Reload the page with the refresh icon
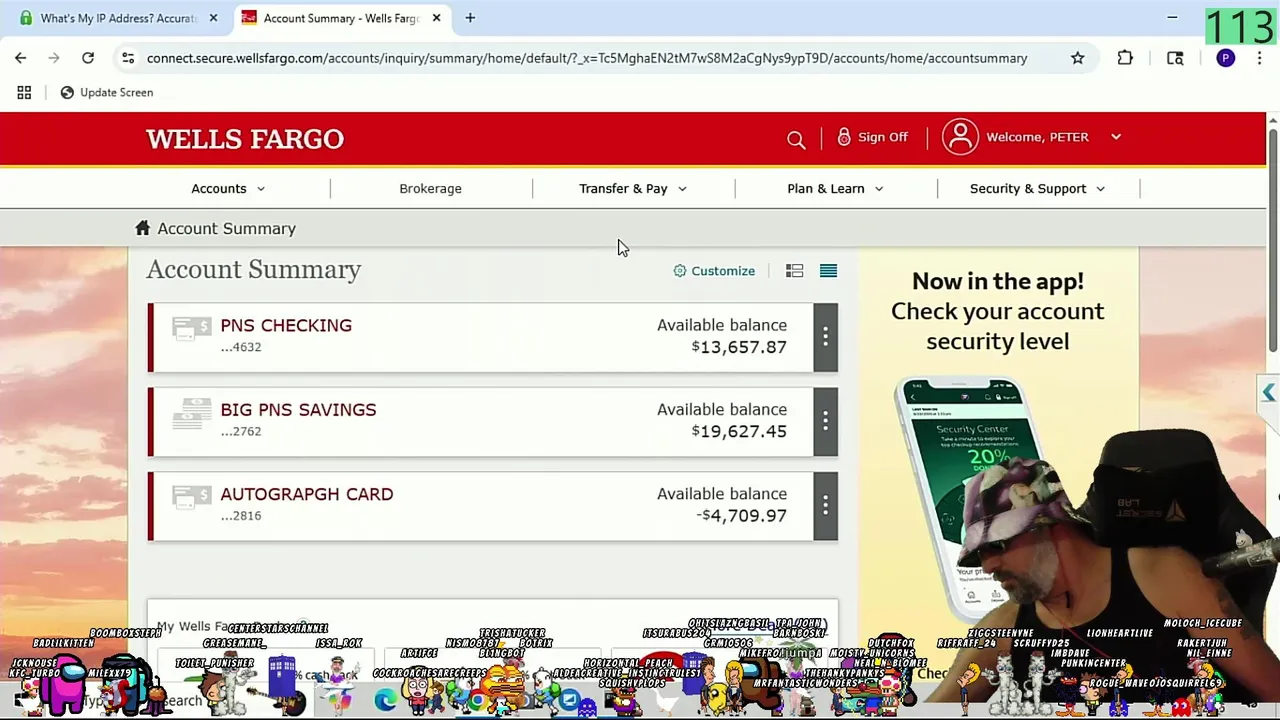The height and width of the screenshot is (720, 1280). click(88, 58)
